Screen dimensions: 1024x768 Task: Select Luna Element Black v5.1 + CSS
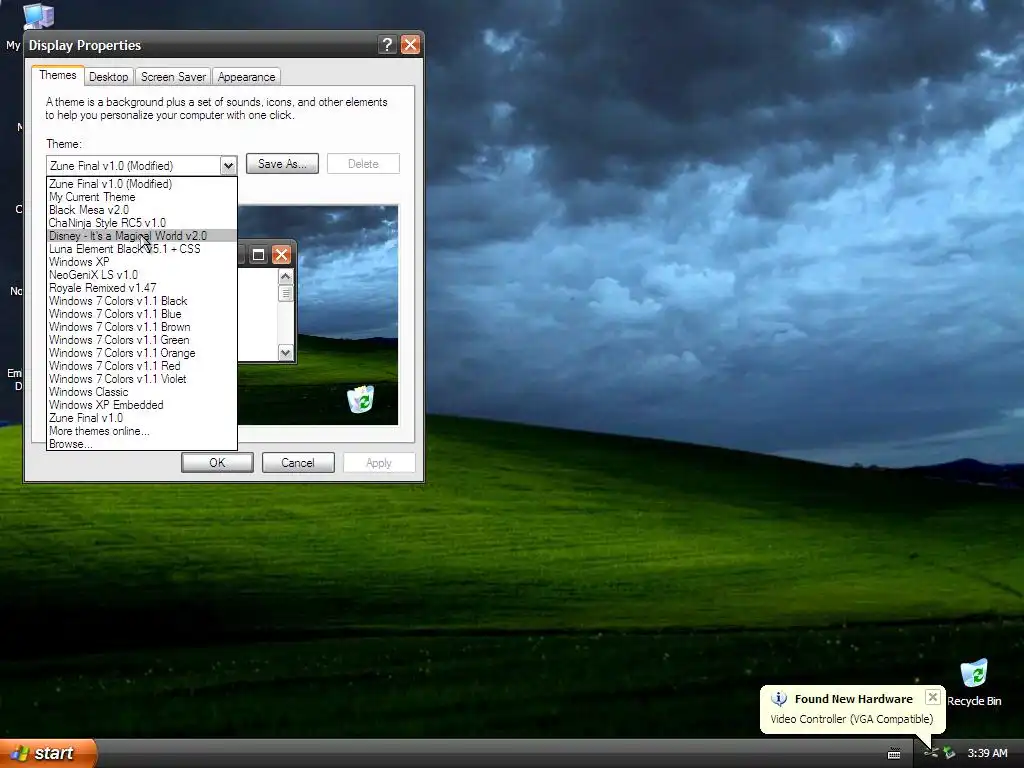(x=142, y=249)
